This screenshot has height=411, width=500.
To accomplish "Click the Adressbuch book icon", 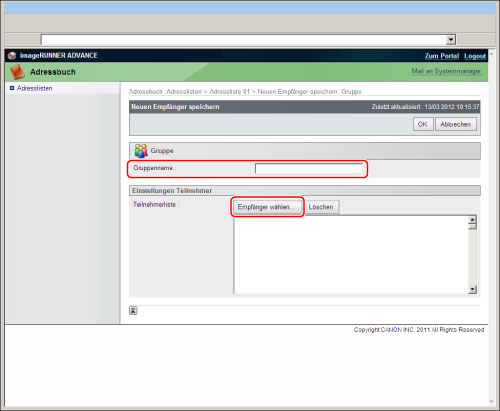I will (17, 72).
